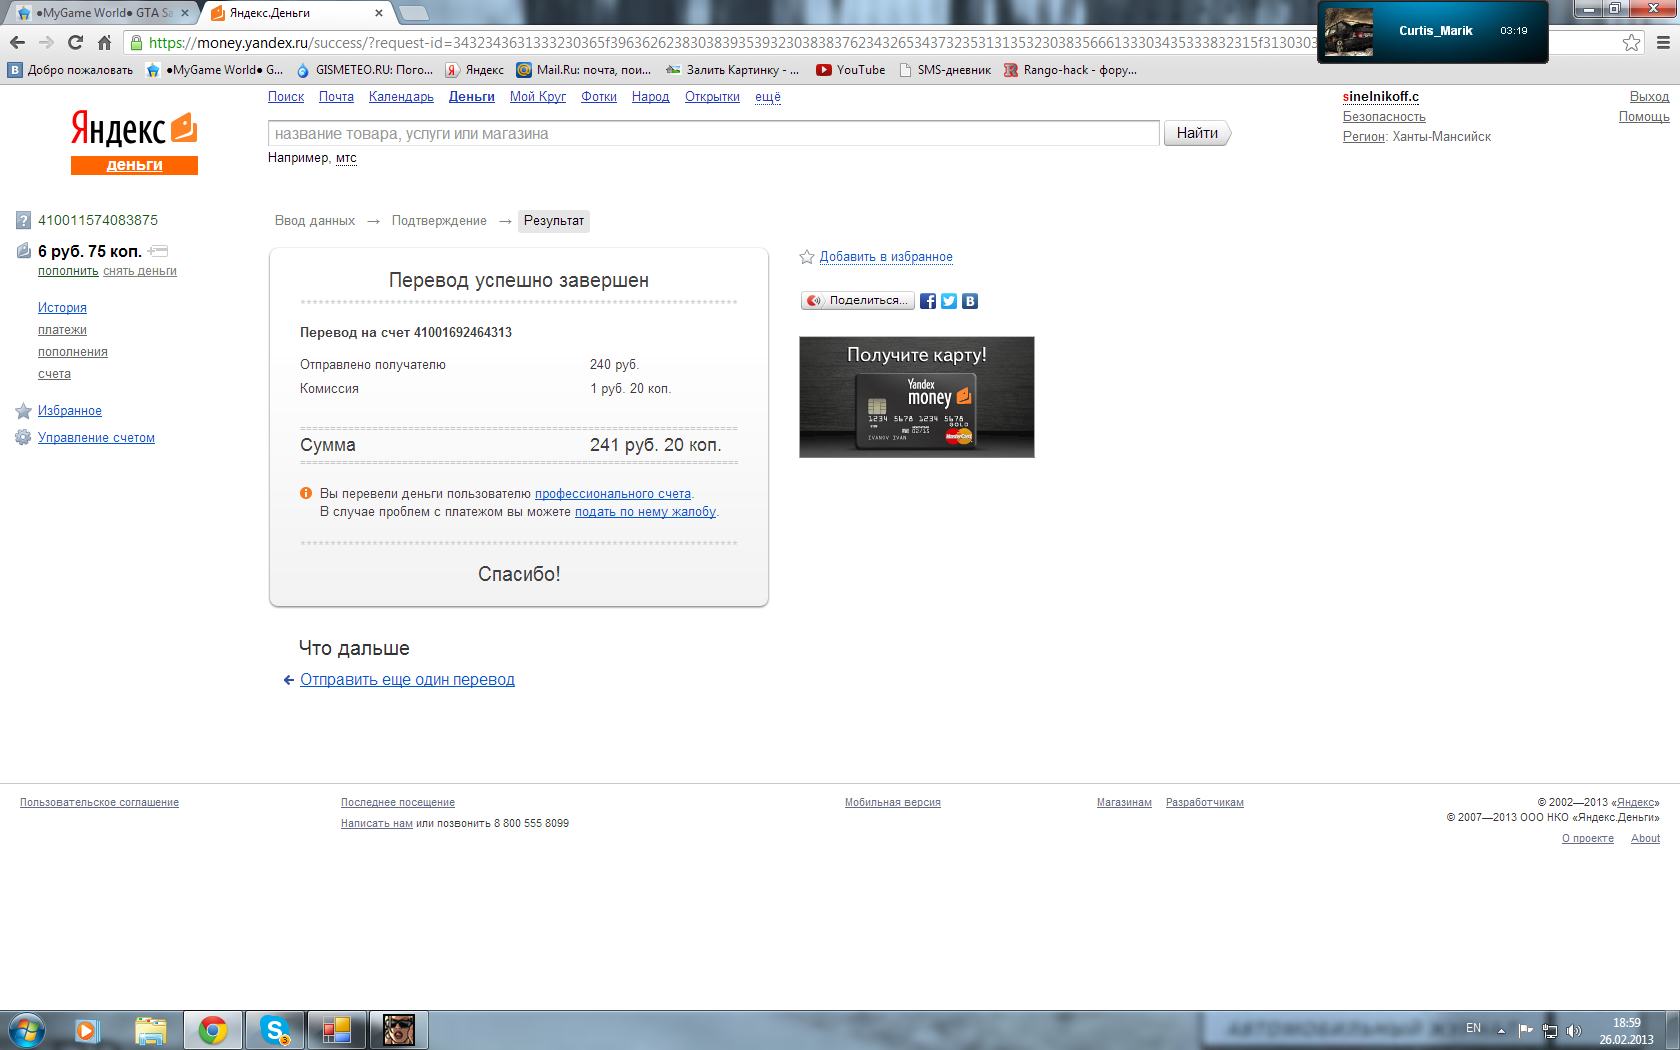Click the Написать нам footer link
The width and height of the screenshot is (1680, 1050).
click(377, 824)
